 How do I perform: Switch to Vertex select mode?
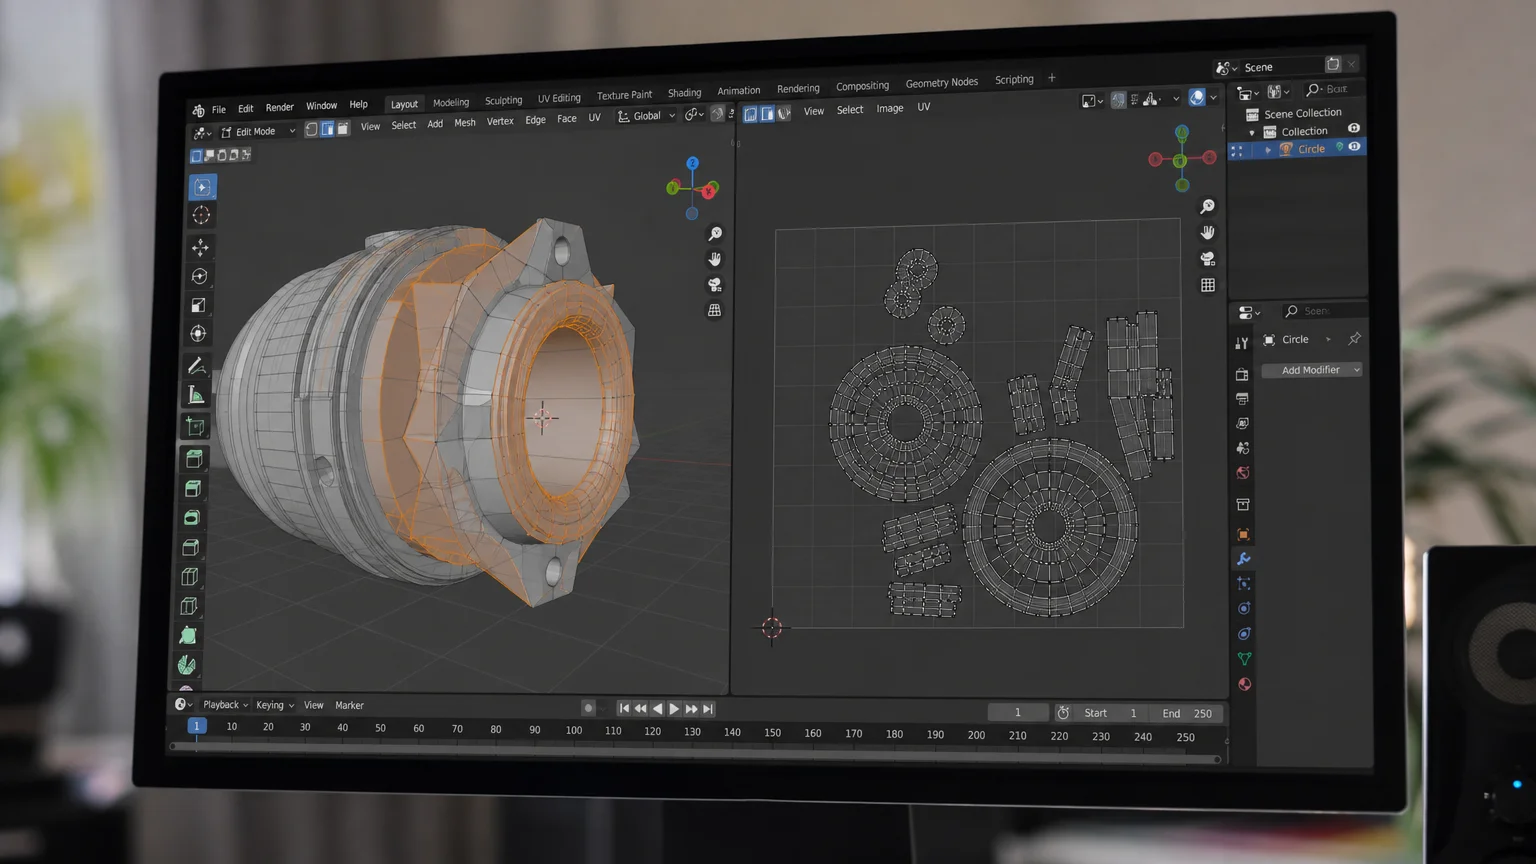click(311, 129)
